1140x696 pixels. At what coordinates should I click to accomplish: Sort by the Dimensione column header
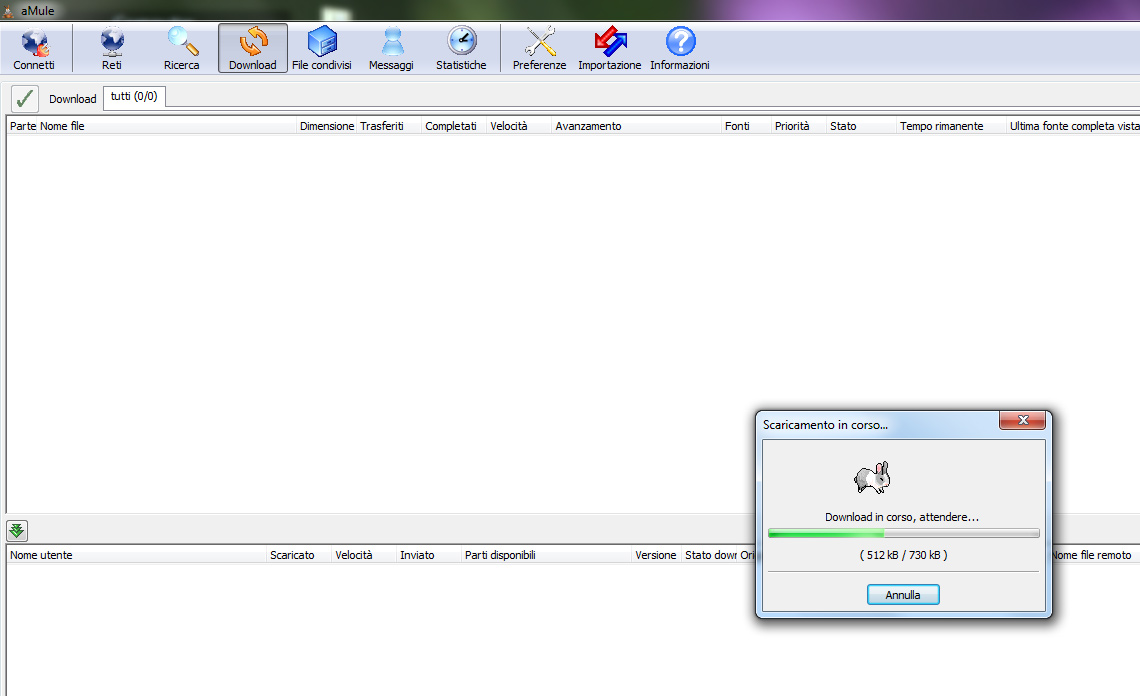pos(326,126)
